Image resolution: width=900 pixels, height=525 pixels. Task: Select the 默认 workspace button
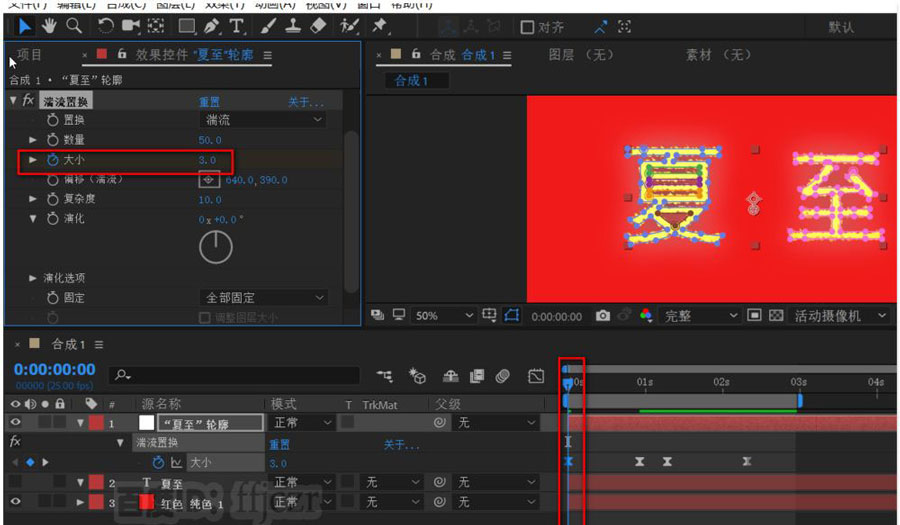click(x=841, y=27)
